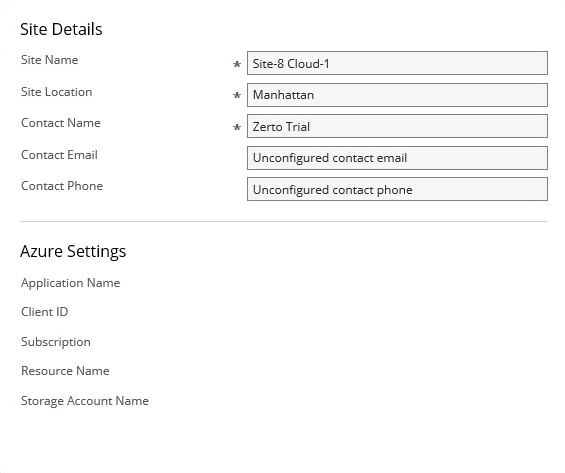The image size is (565, 473).
Task: Click the Client ID label
Action: [x=44, y=312]
